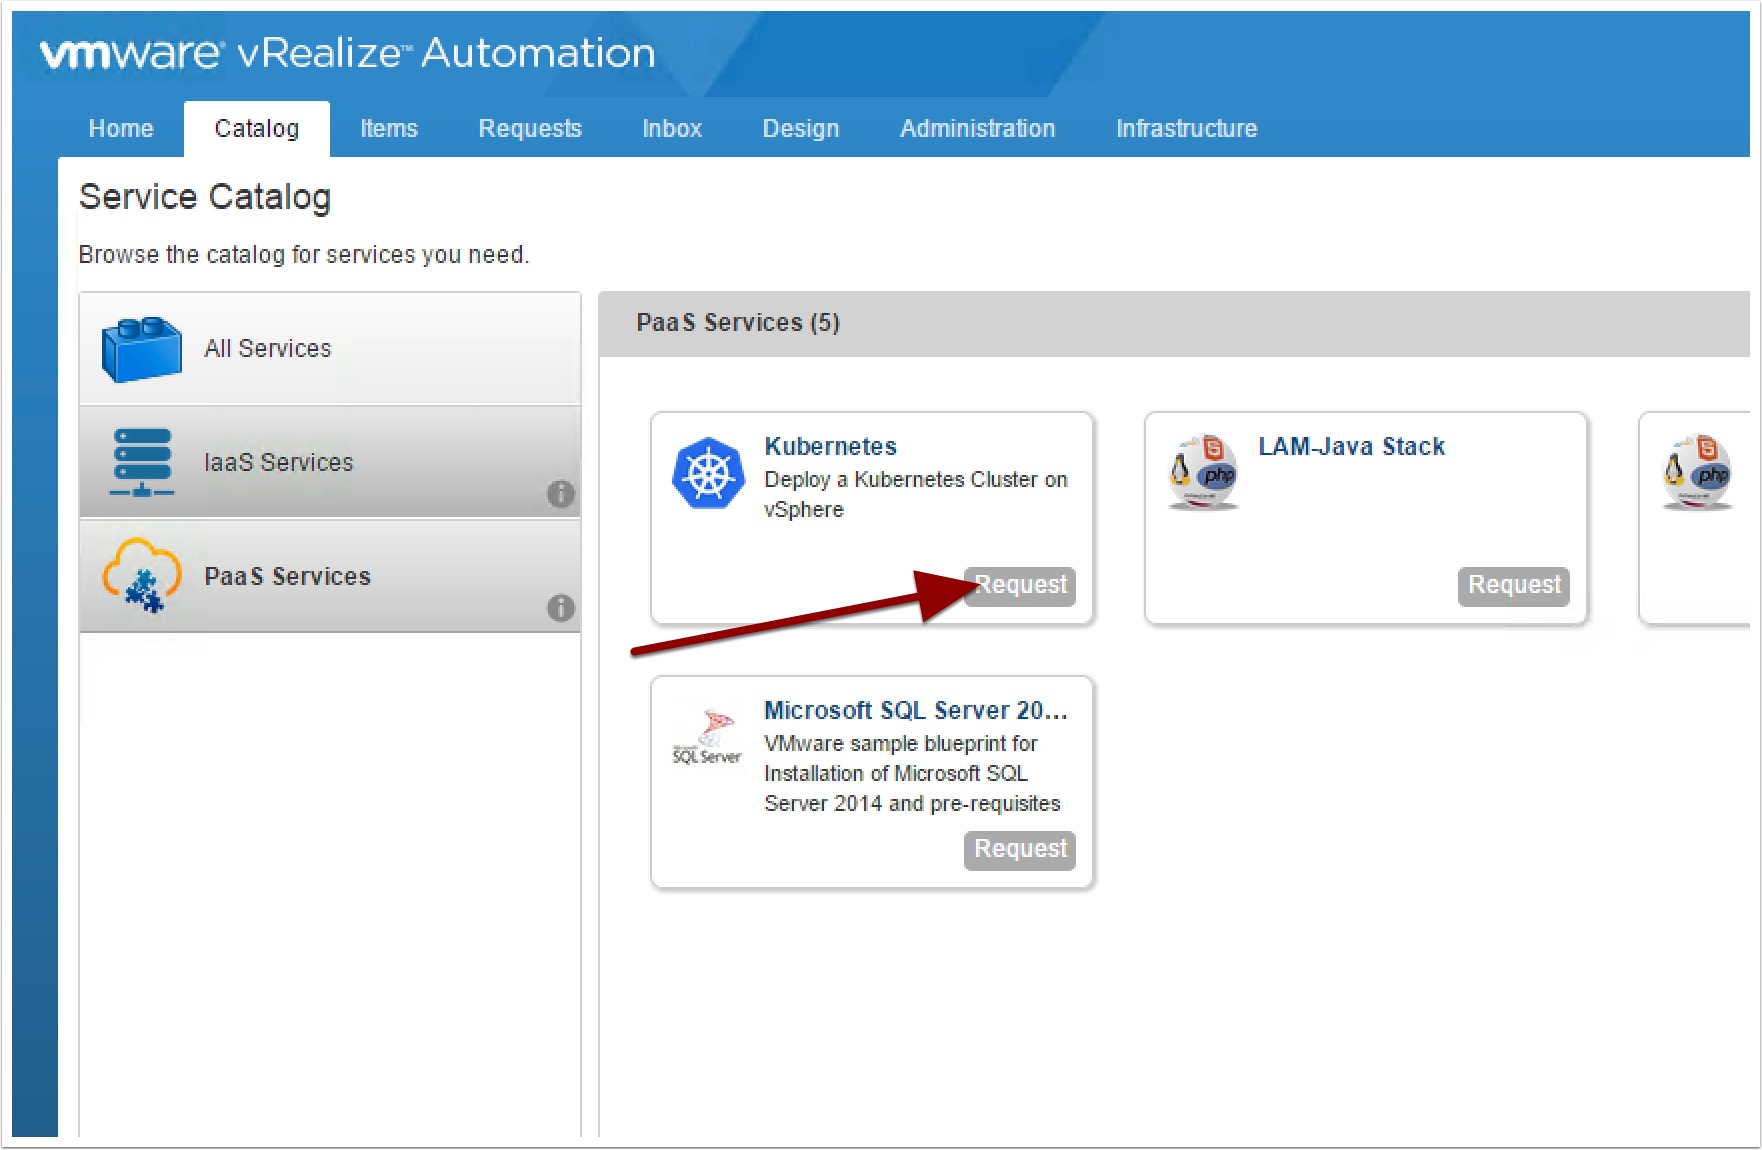Open the Administration tab
Image resolution: width=1762 pixels, height=1150 pixels.
(x=978, y=129)
